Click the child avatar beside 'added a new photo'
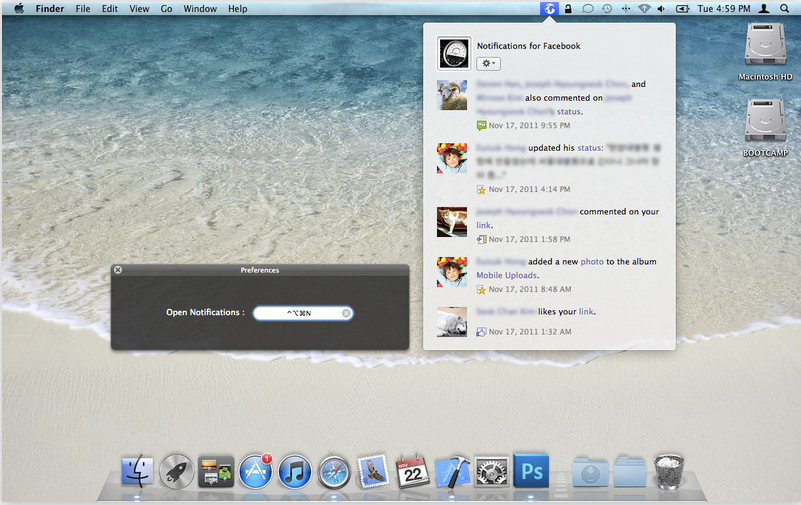Viewport: 801px width, 505px height. coord(452,272)
